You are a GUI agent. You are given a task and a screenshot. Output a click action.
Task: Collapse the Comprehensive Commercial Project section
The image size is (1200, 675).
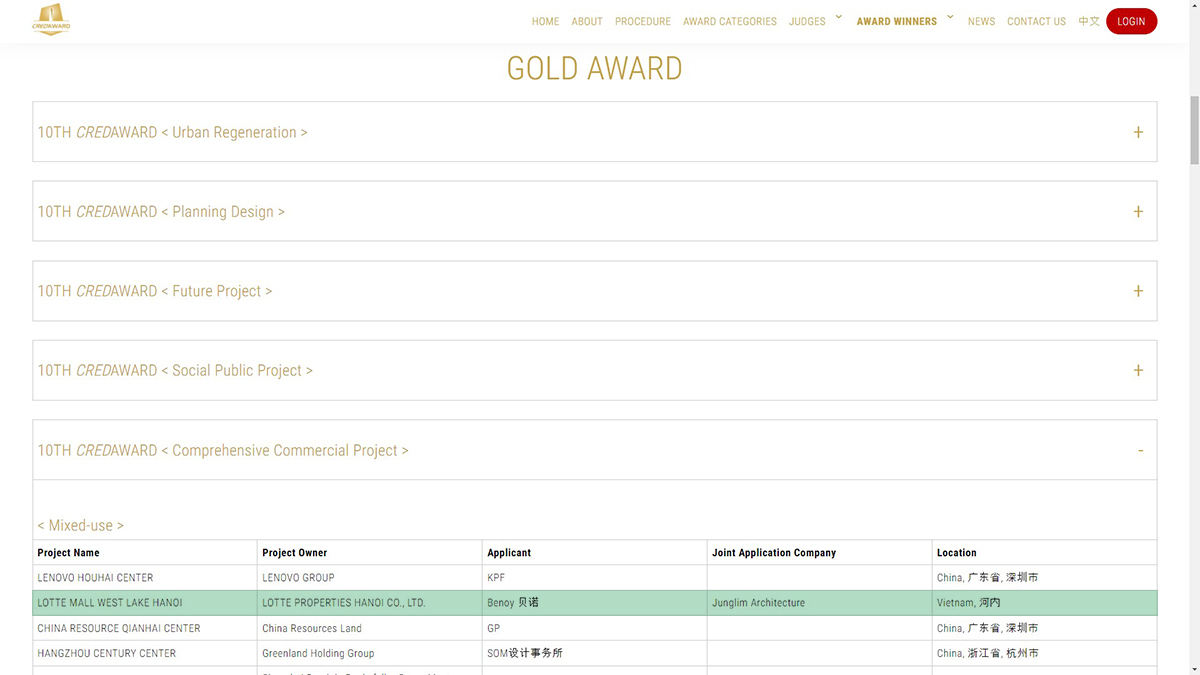pos(595,450)
